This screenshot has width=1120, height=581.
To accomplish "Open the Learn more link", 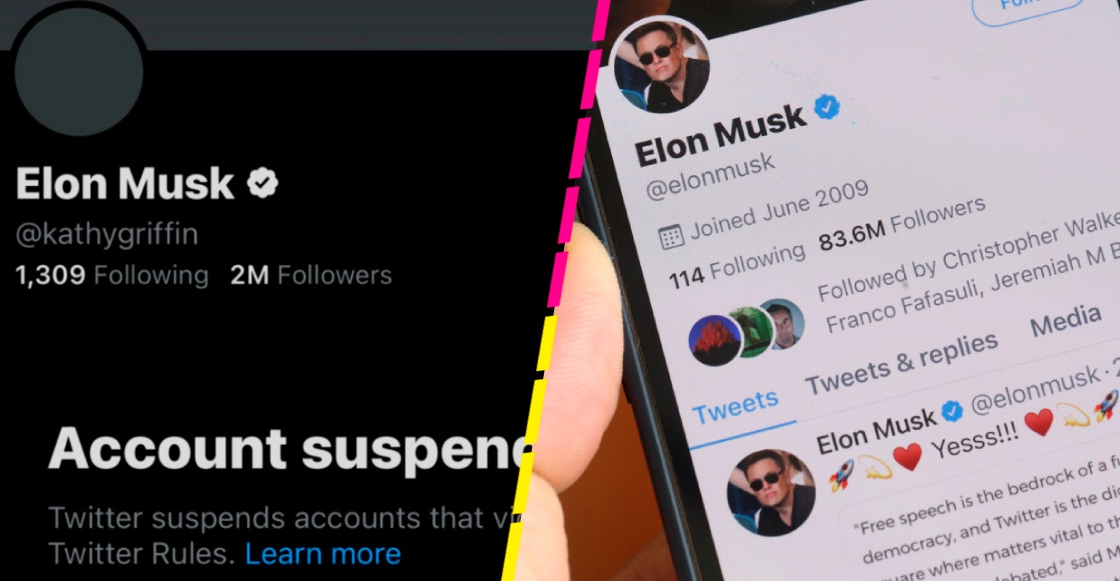I will (322, 553).
